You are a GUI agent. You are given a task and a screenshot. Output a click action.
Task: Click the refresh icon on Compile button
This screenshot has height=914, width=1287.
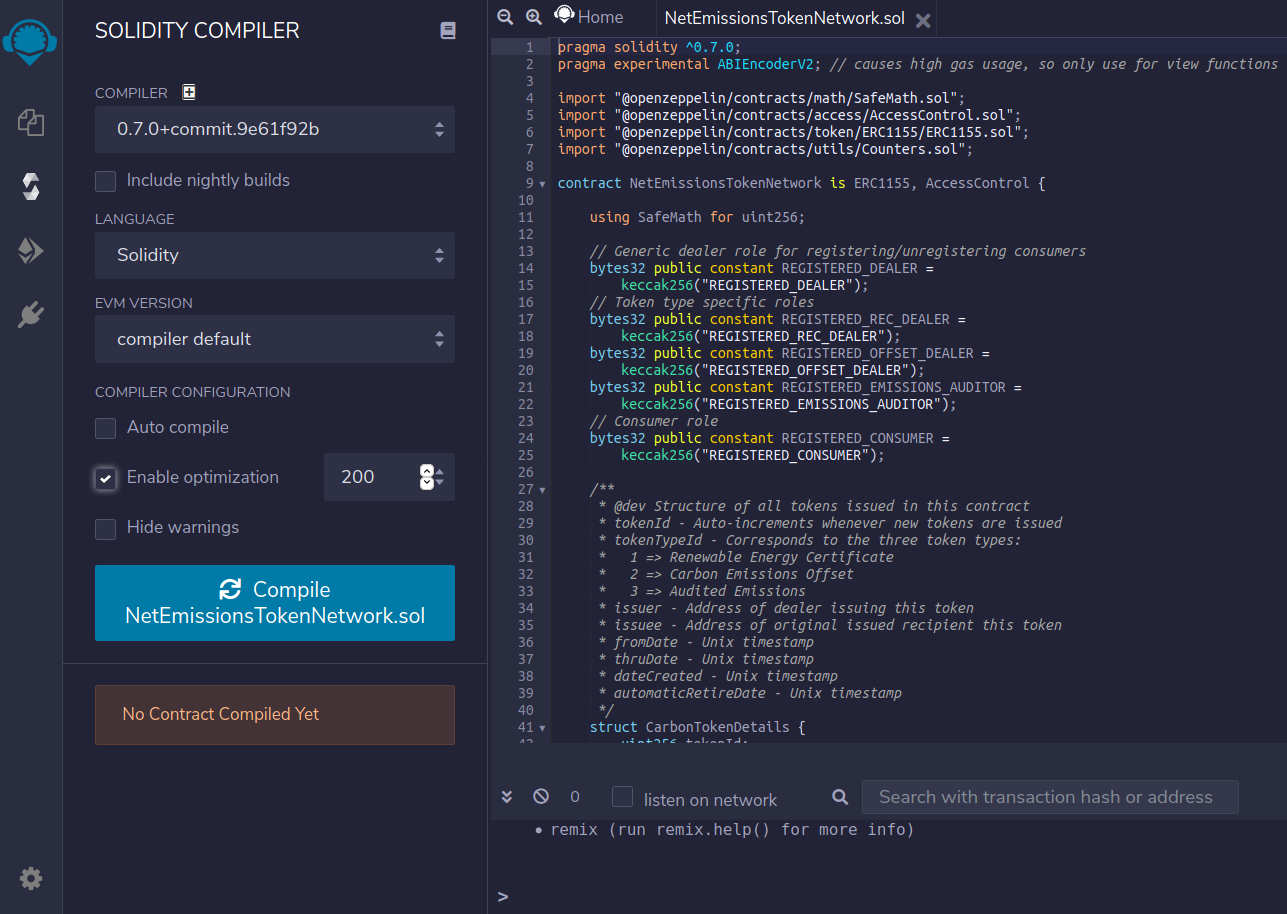pyautogui.click(x=231, y=590)
